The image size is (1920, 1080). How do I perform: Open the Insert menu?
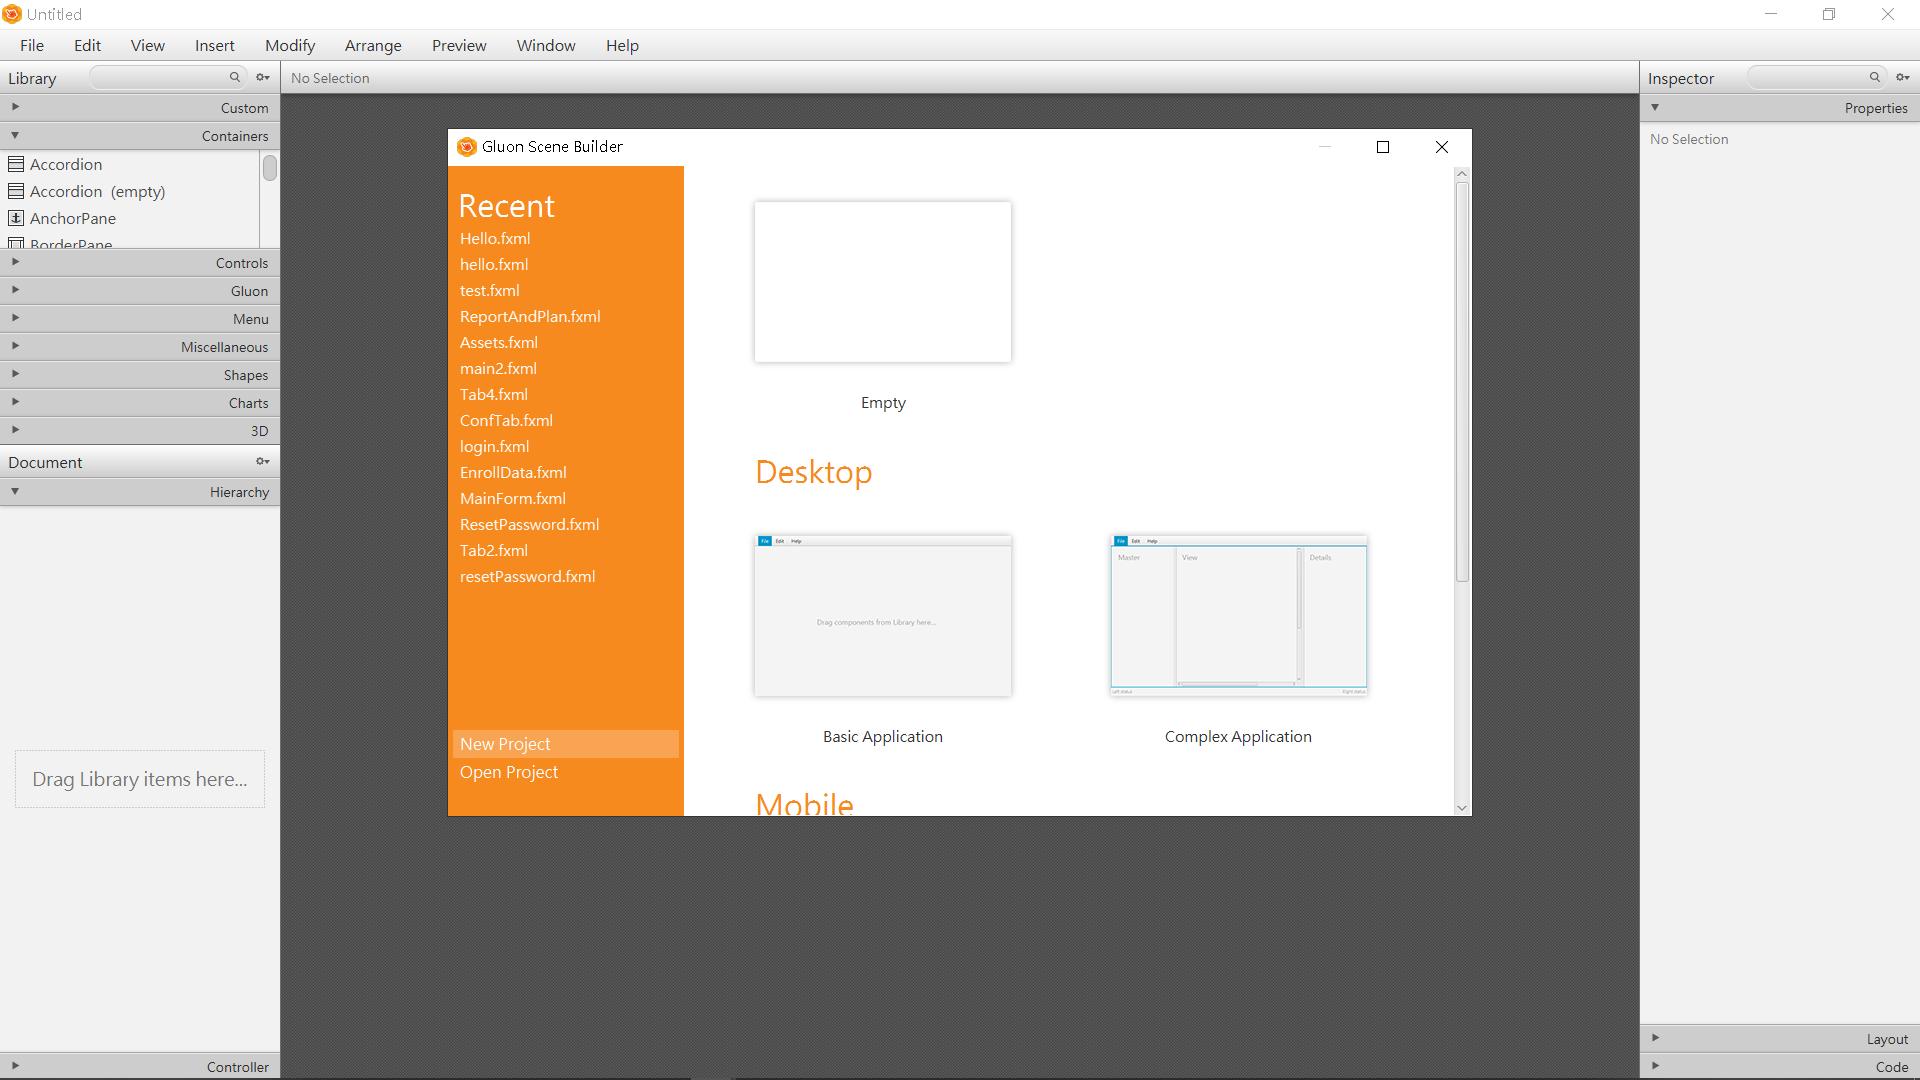point(215,45)
